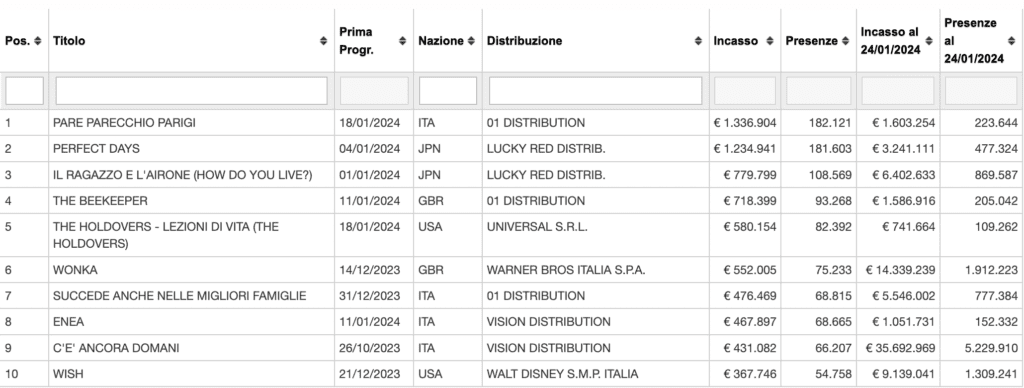Click the WISH row title

(68, 374)
